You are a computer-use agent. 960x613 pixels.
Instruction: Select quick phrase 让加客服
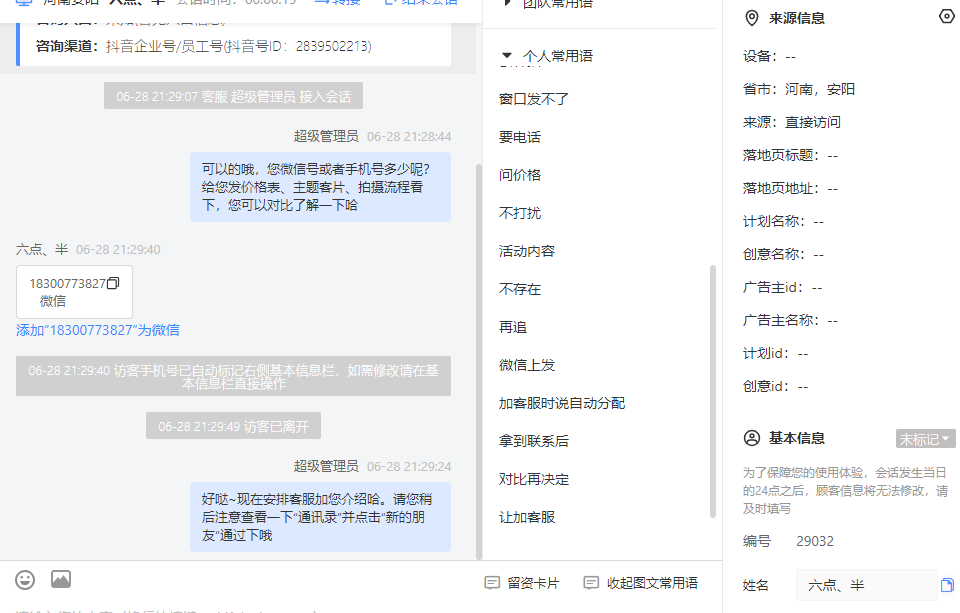[527, 517]
